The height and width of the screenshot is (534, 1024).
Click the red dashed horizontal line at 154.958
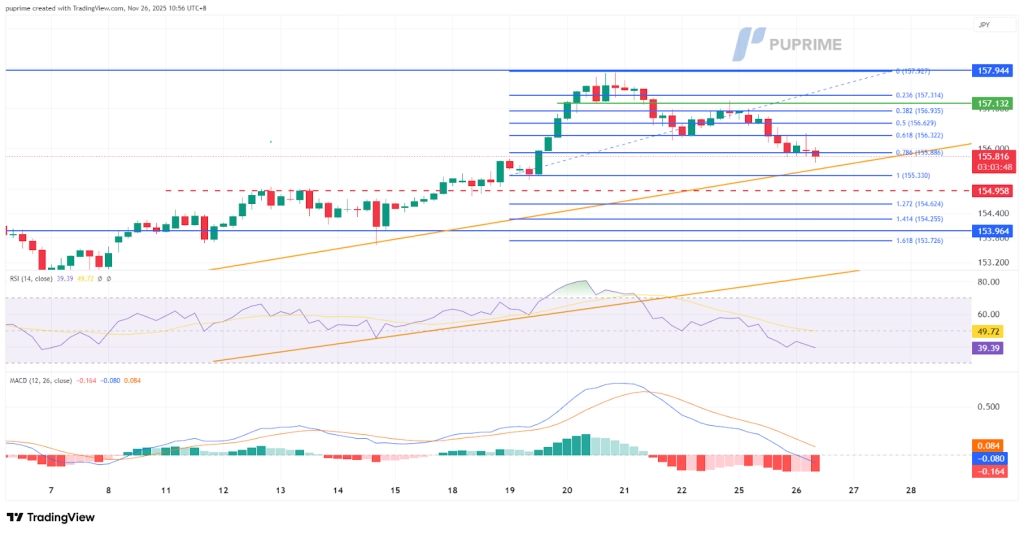[x=400, y=190]
